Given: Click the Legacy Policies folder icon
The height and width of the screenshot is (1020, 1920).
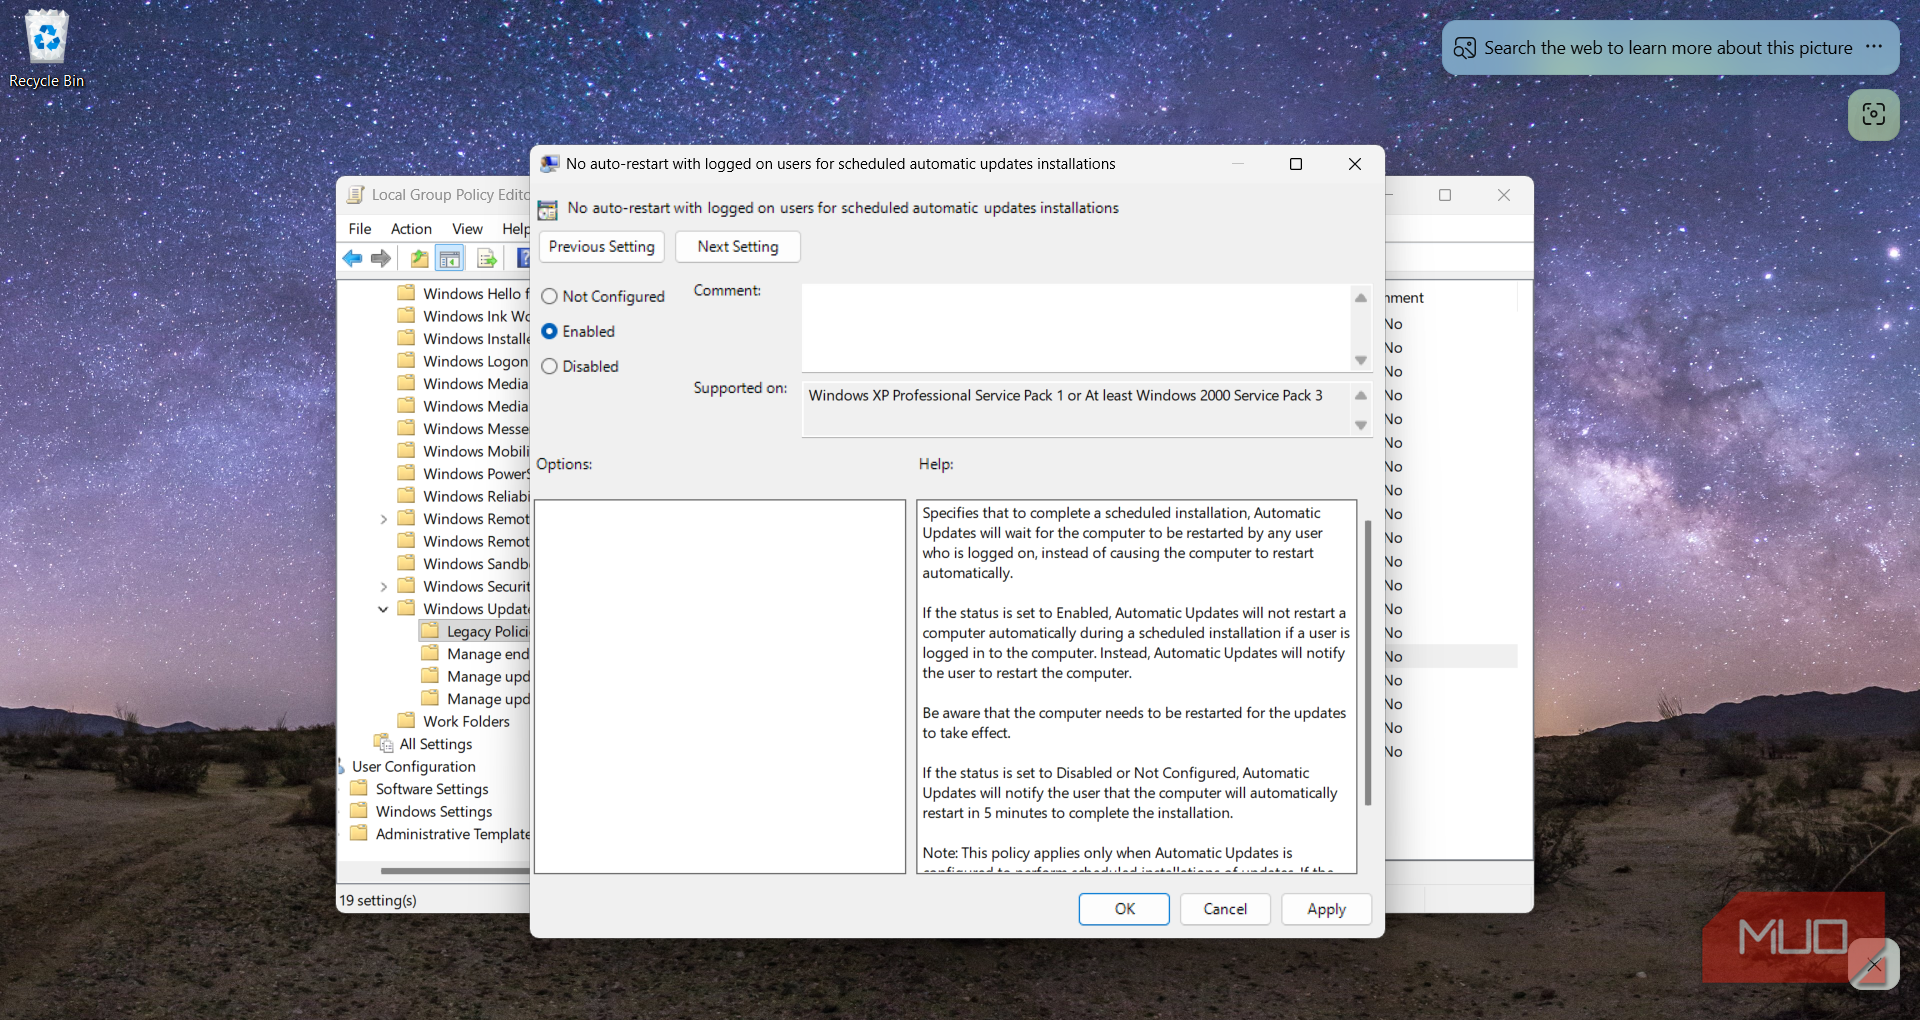Looking at the screenshot, I should [431, 631].
